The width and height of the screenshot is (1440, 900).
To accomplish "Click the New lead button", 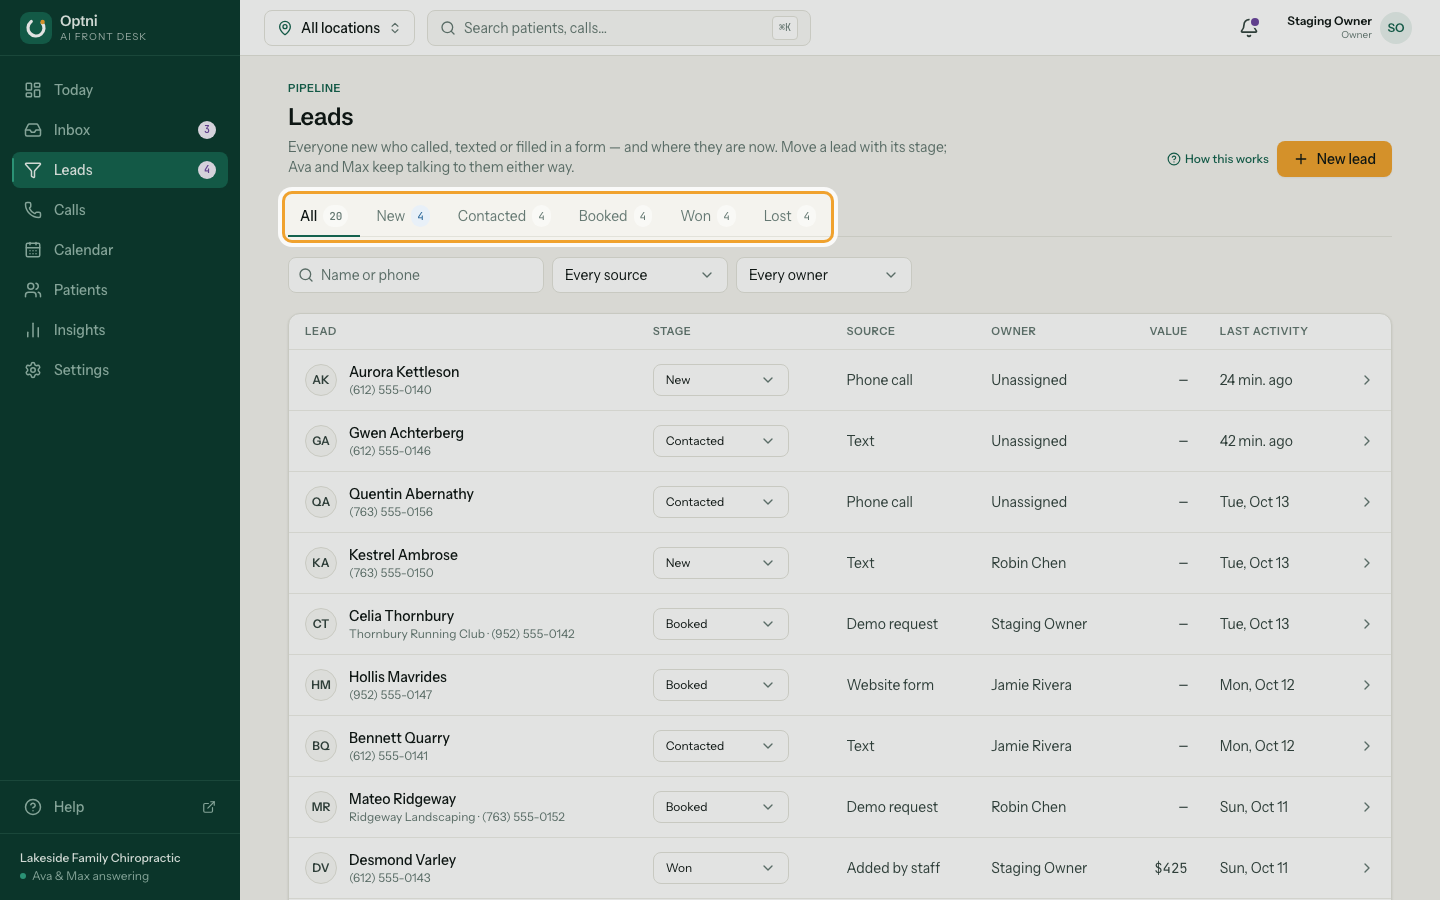I will click(1334, 159).
